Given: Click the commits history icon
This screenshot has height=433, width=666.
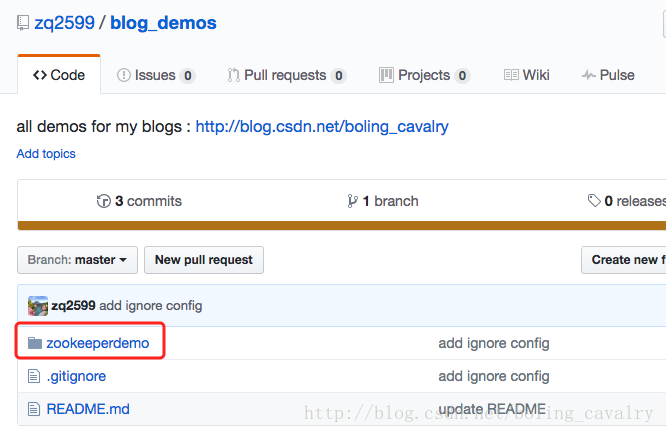Looking at the screenshot, I should [x=103, y=201].
